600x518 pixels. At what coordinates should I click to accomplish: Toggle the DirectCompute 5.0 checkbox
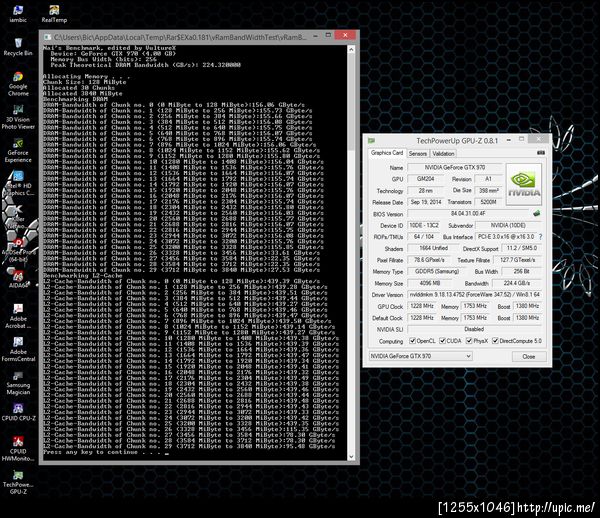(x=495, y=340)
